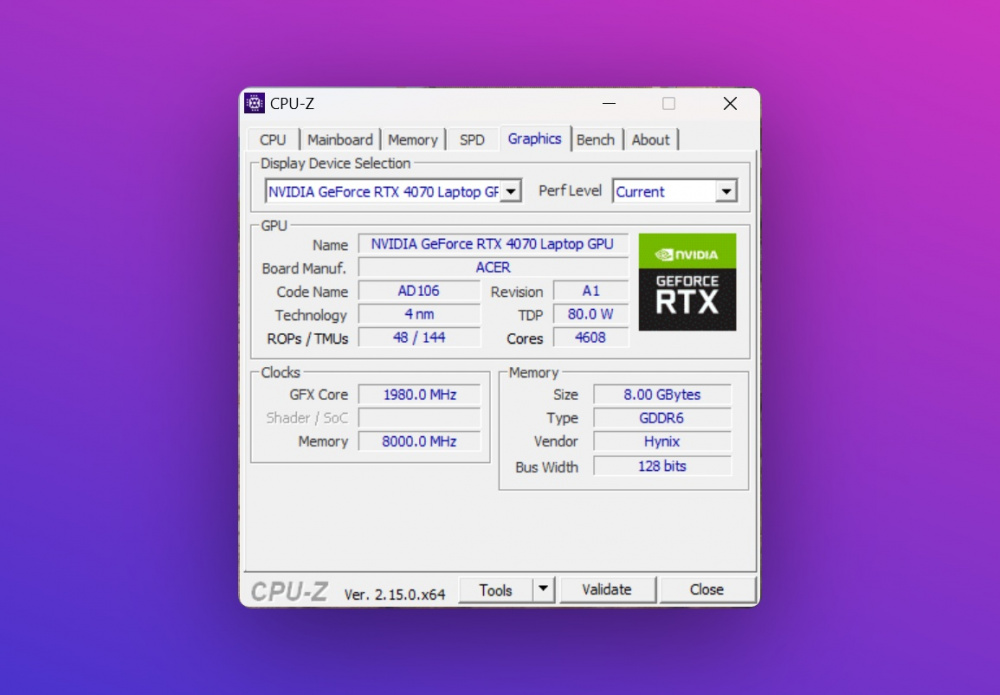This screenshot has height=695, width=1000.
Task: Open the Mainboard tab
Action: [340, 140]
